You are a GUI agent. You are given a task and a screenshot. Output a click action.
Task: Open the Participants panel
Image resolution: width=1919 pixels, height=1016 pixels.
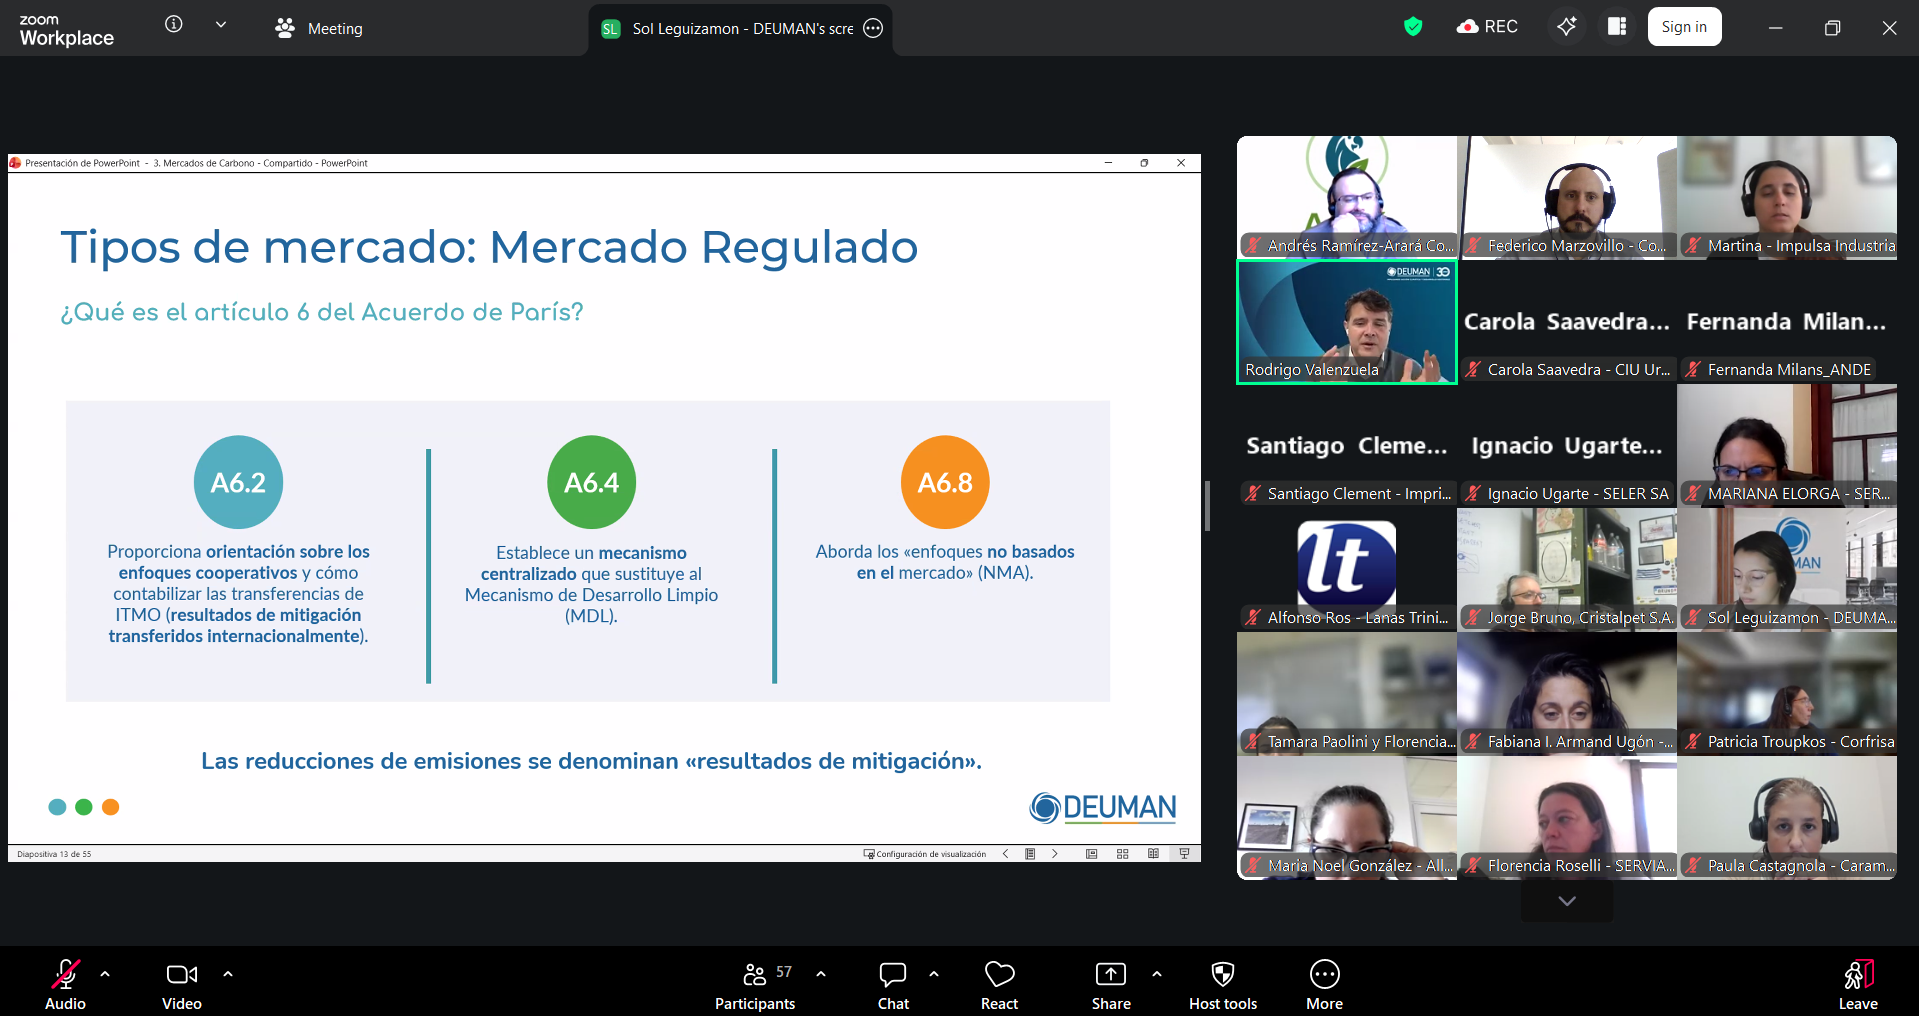[x=755, y=985]
